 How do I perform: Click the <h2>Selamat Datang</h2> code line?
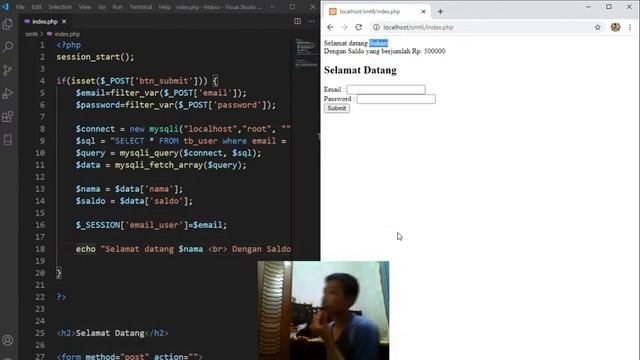click(112, 333)
